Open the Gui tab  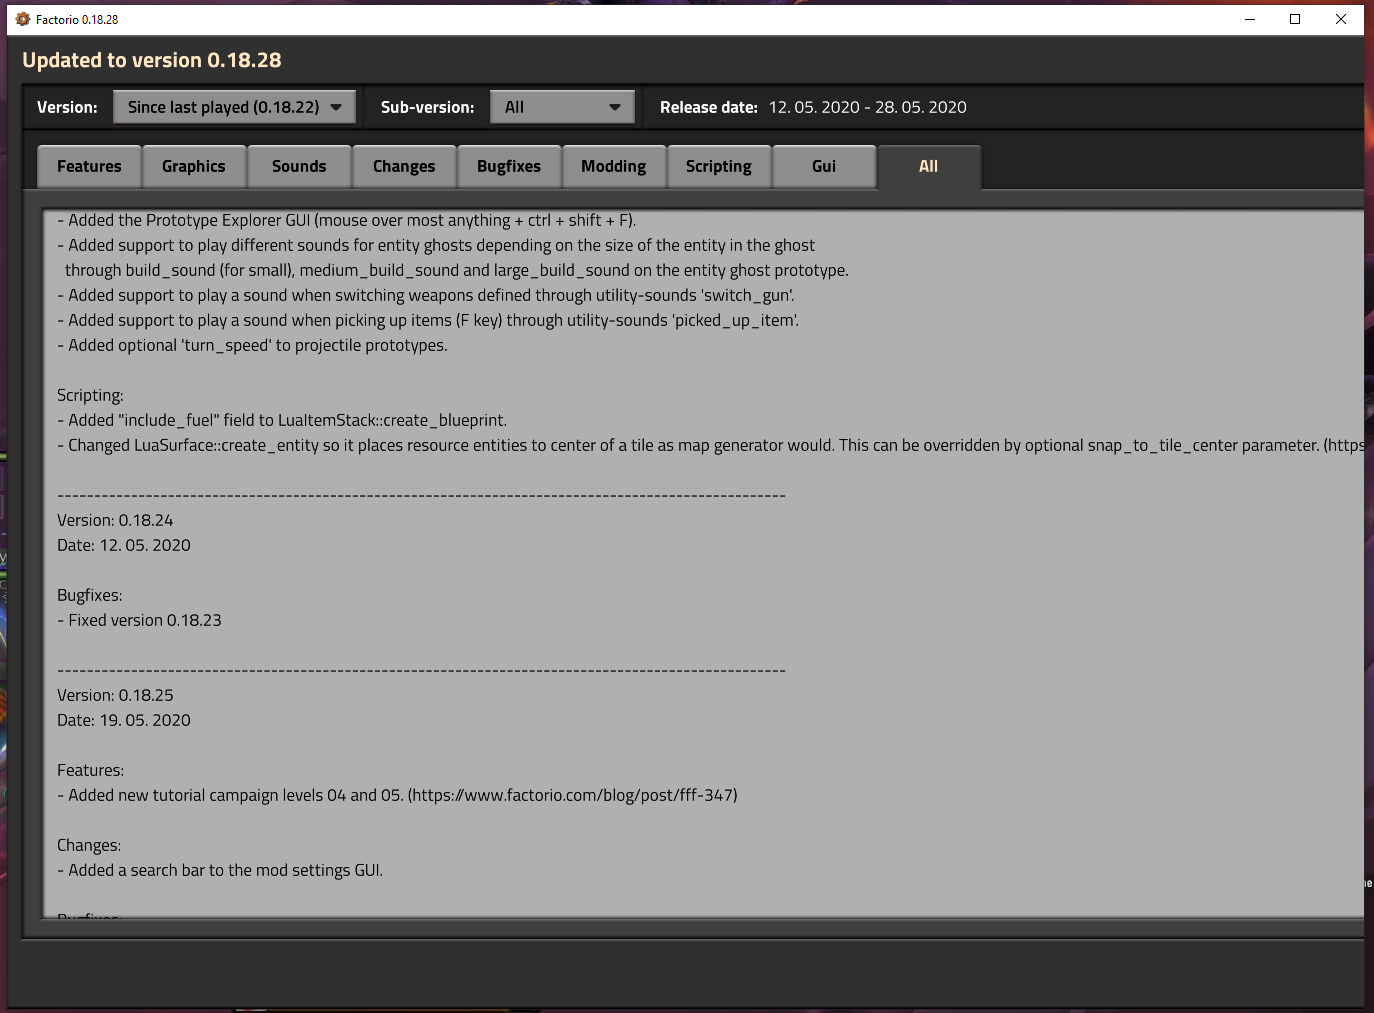824,166
